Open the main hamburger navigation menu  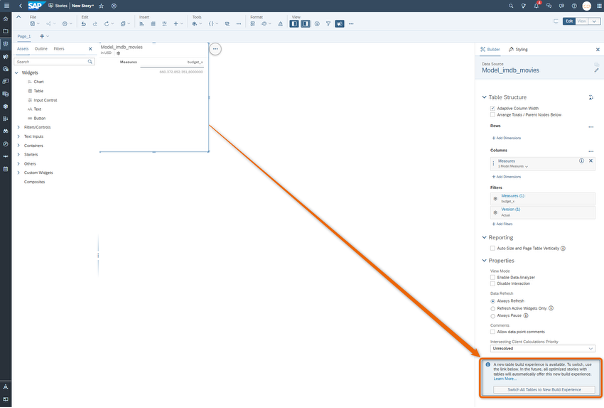[x=6, y=6]
